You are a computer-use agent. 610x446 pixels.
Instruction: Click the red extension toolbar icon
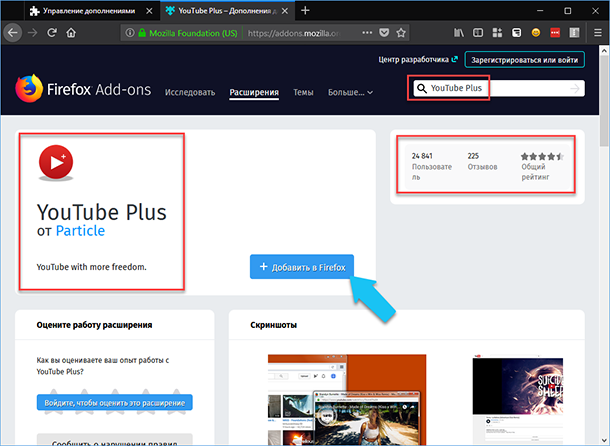[555, 33]
